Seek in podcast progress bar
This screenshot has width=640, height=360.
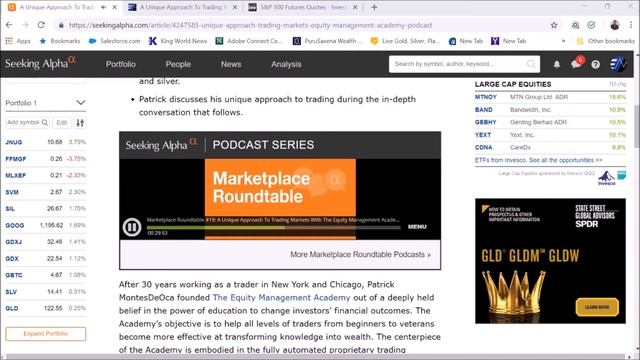pos(273,228)
